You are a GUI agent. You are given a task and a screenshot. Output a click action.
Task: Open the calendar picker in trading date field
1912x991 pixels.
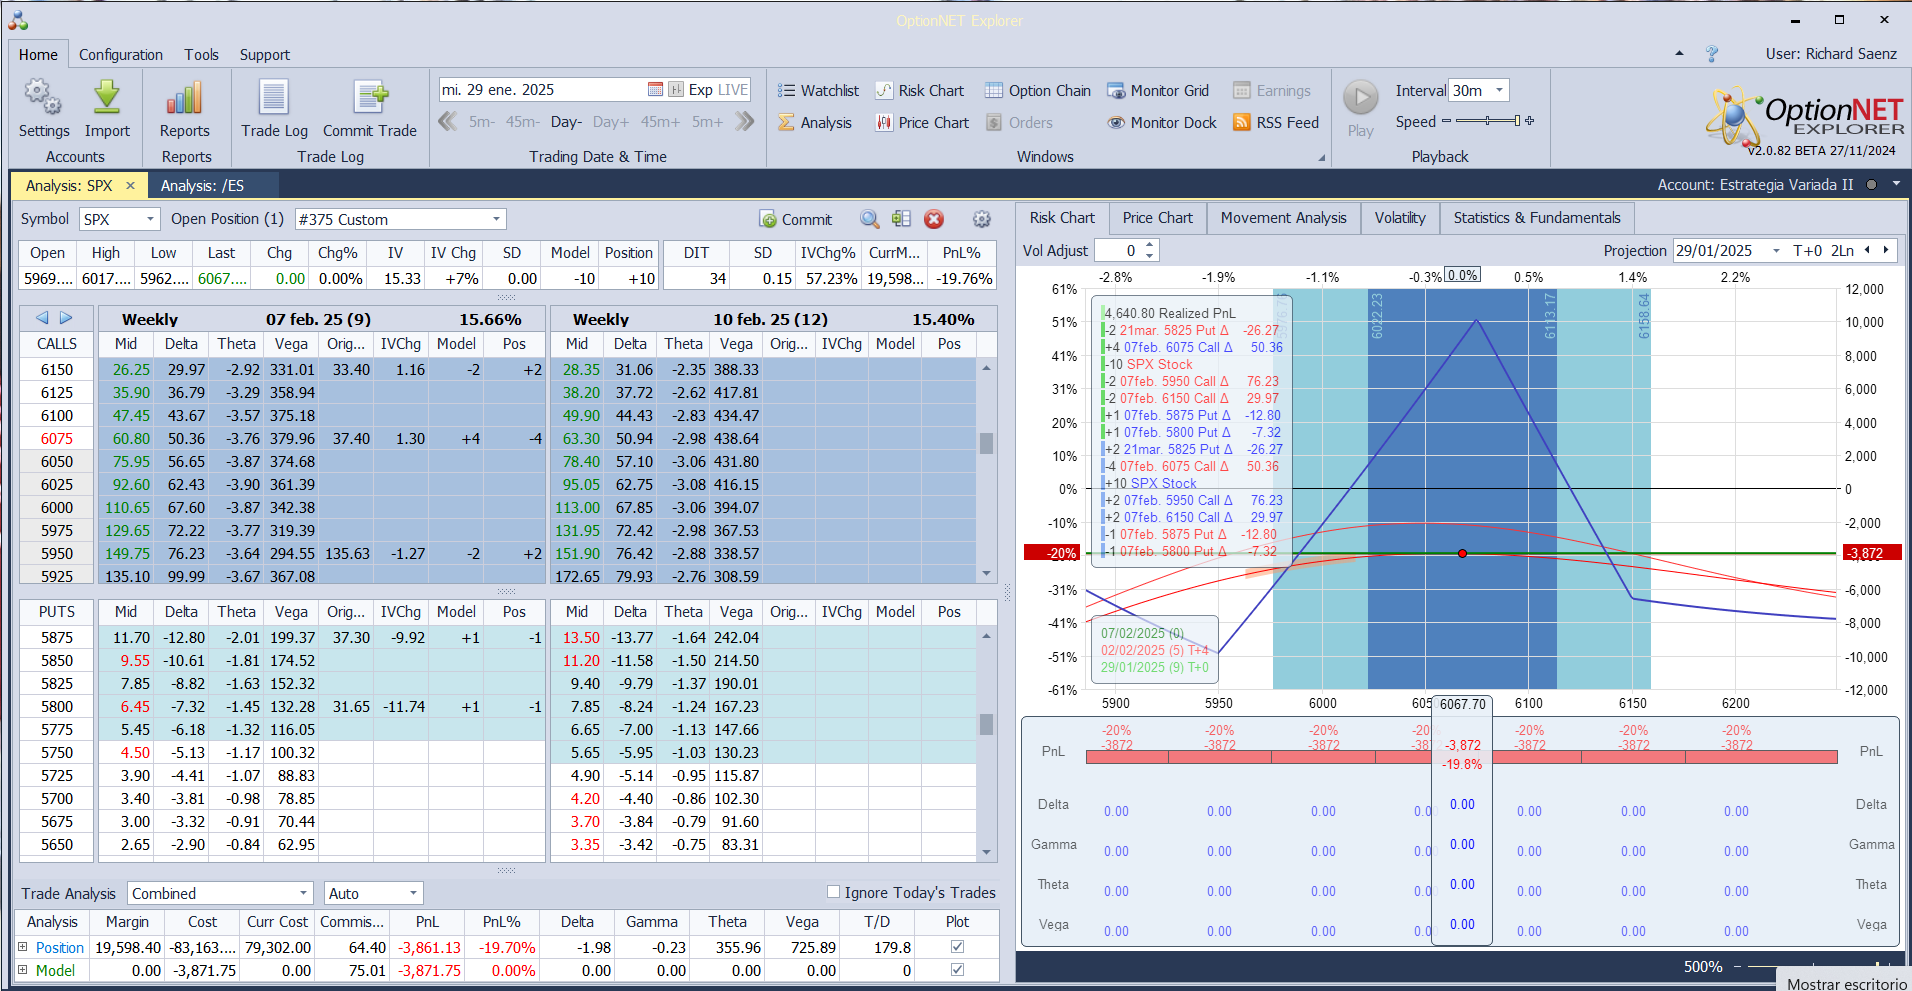pos(655,90)
